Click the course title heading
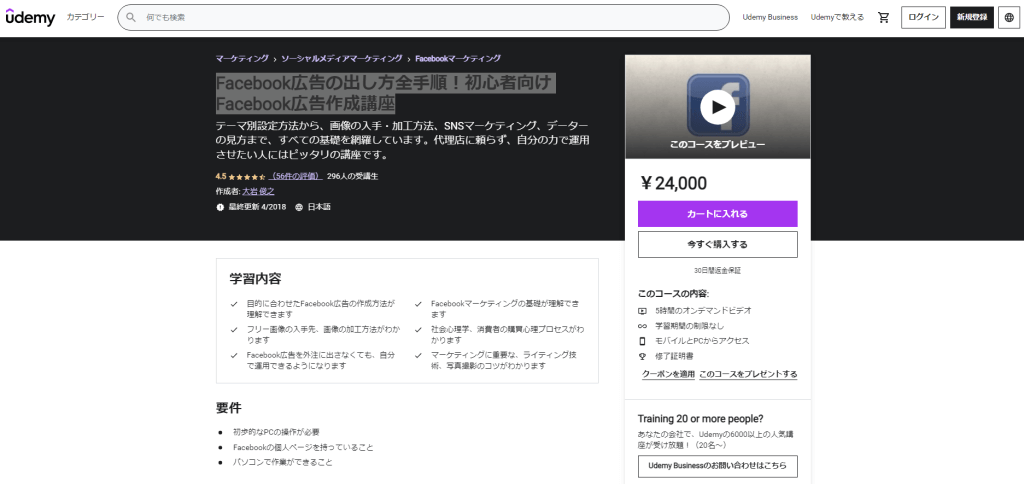Viewport: 1024px width, 484px height. pos(386,94)
